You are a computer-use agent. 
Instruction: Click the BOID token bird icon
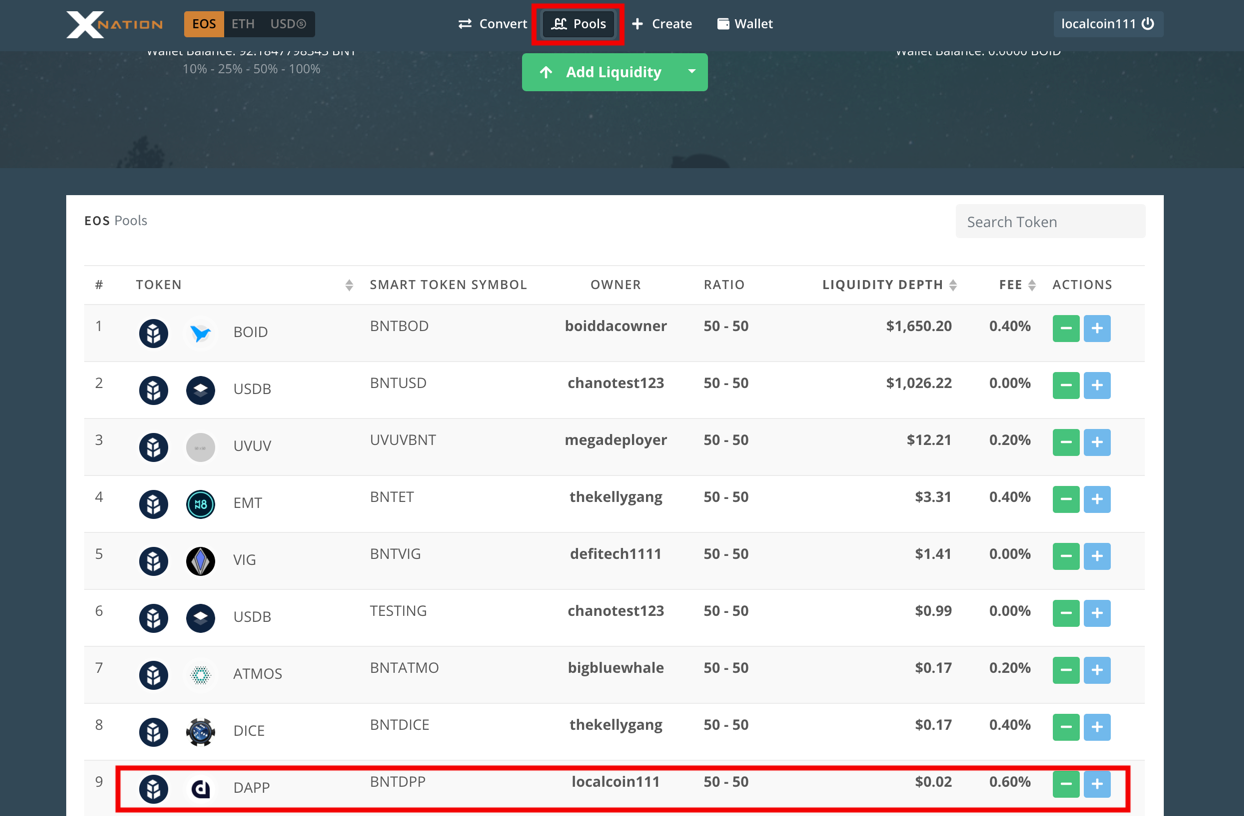[x=201, y=333]
